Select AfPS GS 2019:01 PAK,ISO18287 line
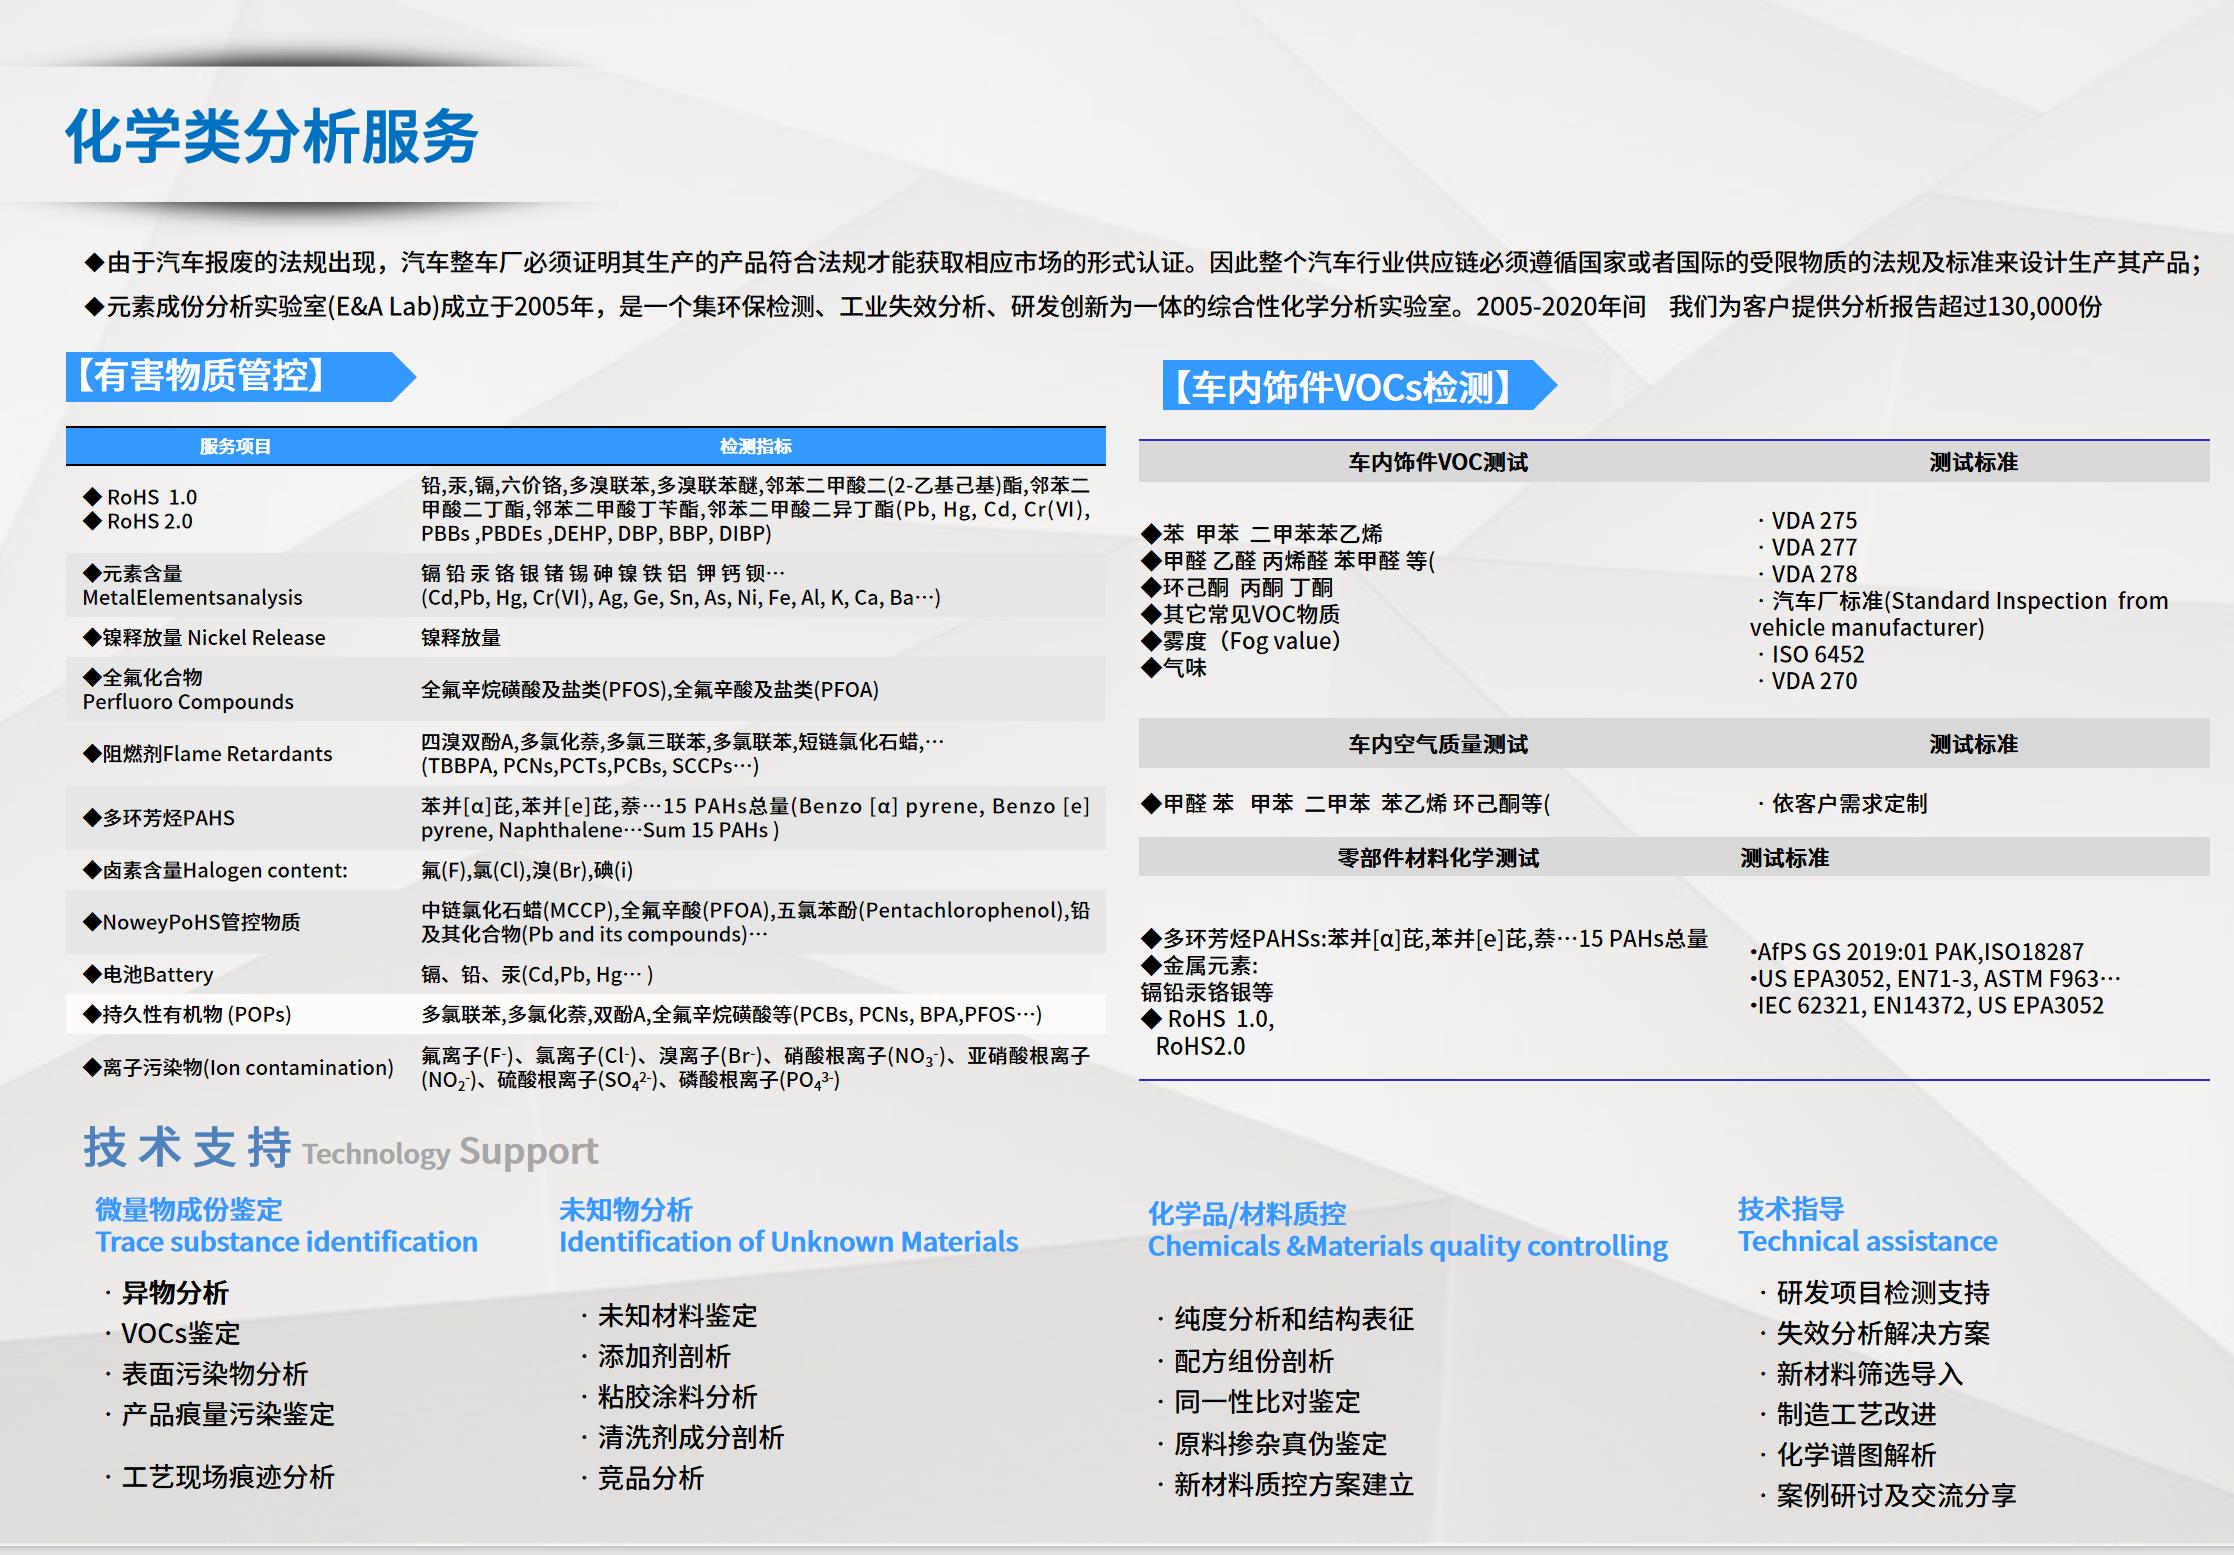Viewport: 2234px width, 1555px height. coord(1916,952)
